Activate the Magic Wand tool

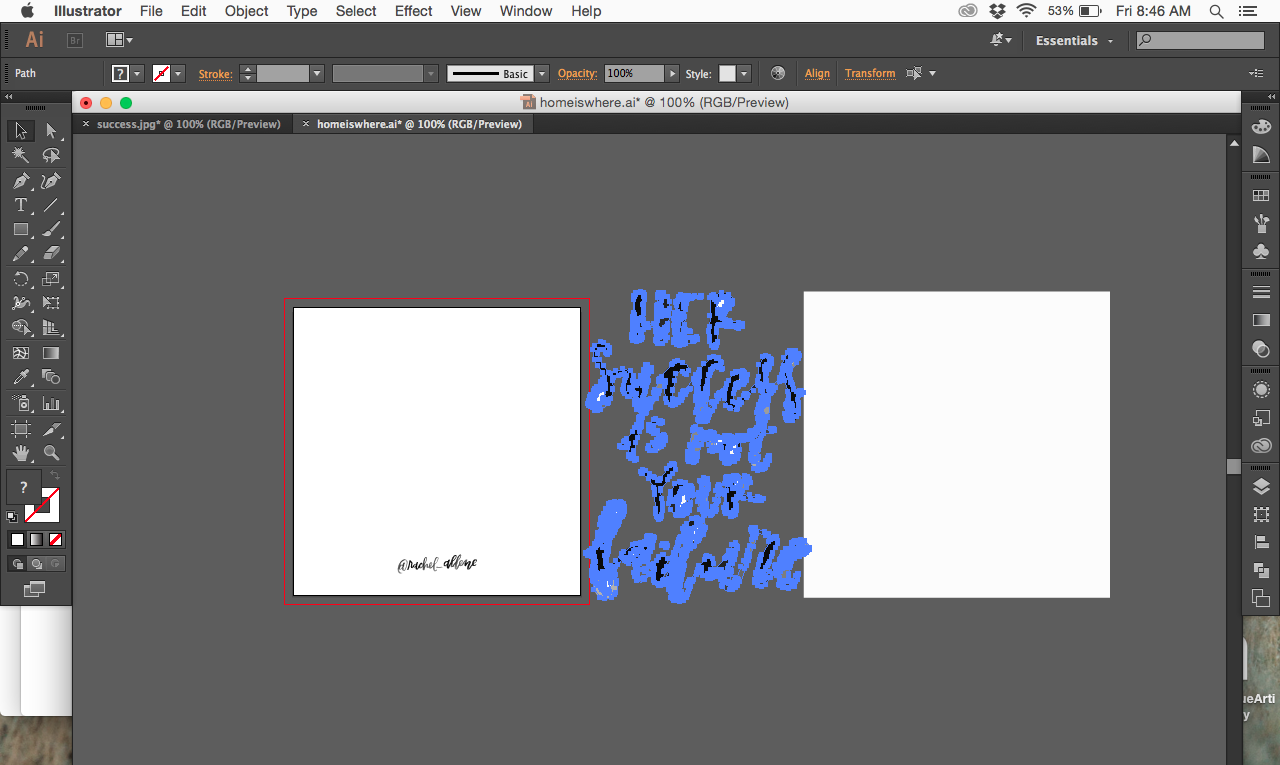pyautogui.click(x=21, y=155)
